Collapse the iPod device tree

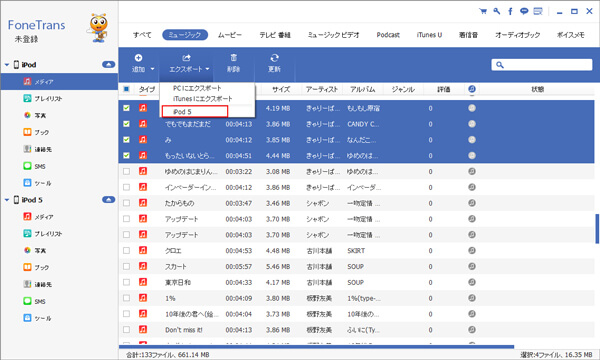7,65
